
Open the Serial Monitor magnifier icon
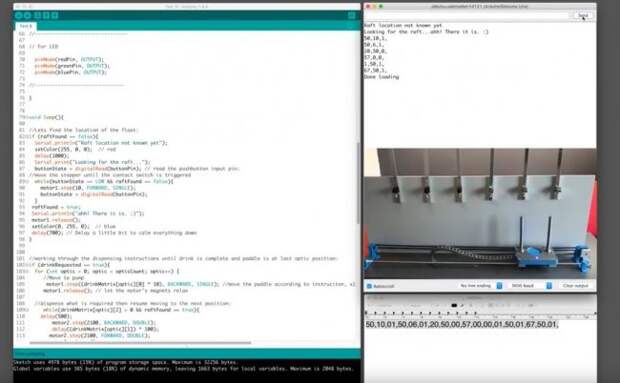[x=352, y=15]
